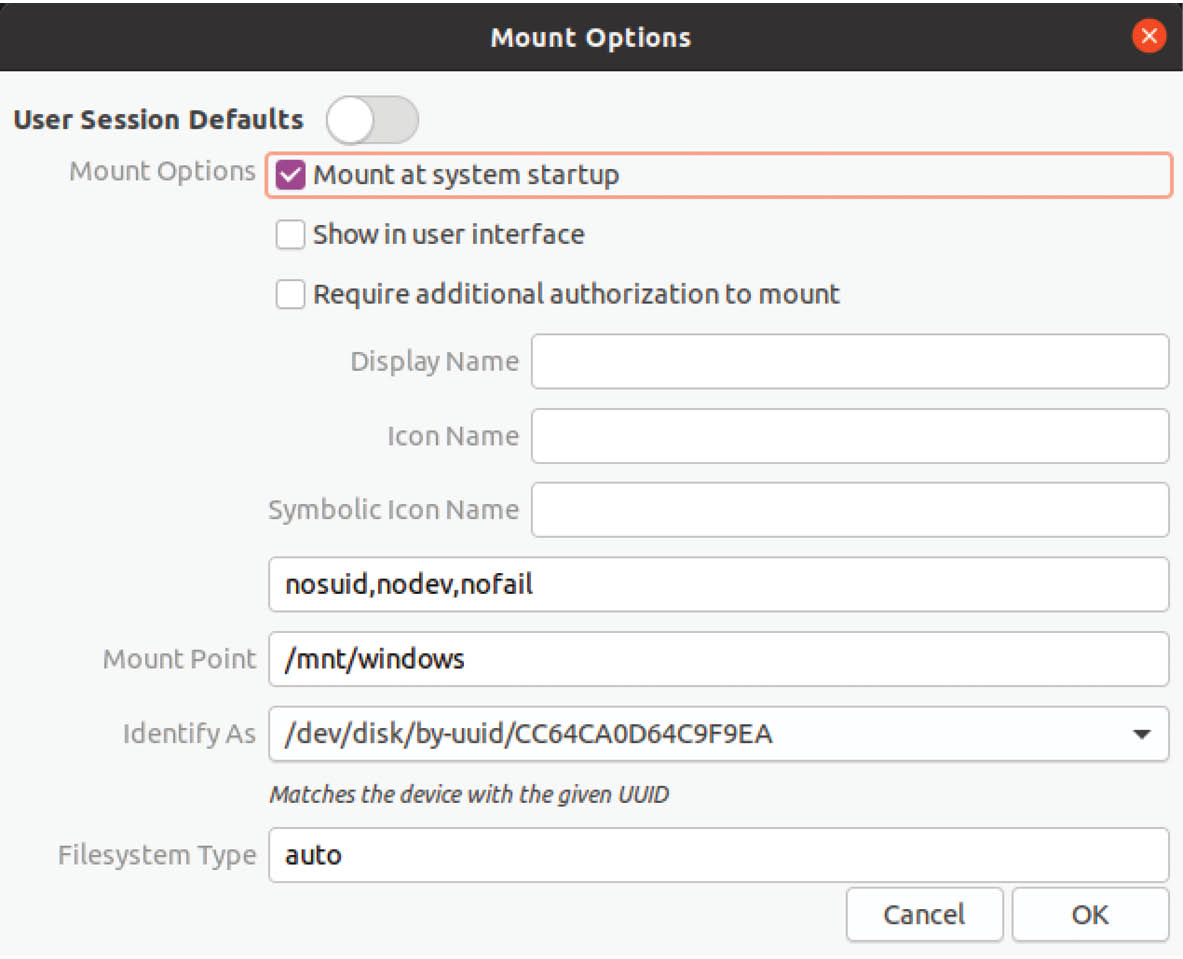Click the Mount Point /mnt/windows field

[718, 659]
